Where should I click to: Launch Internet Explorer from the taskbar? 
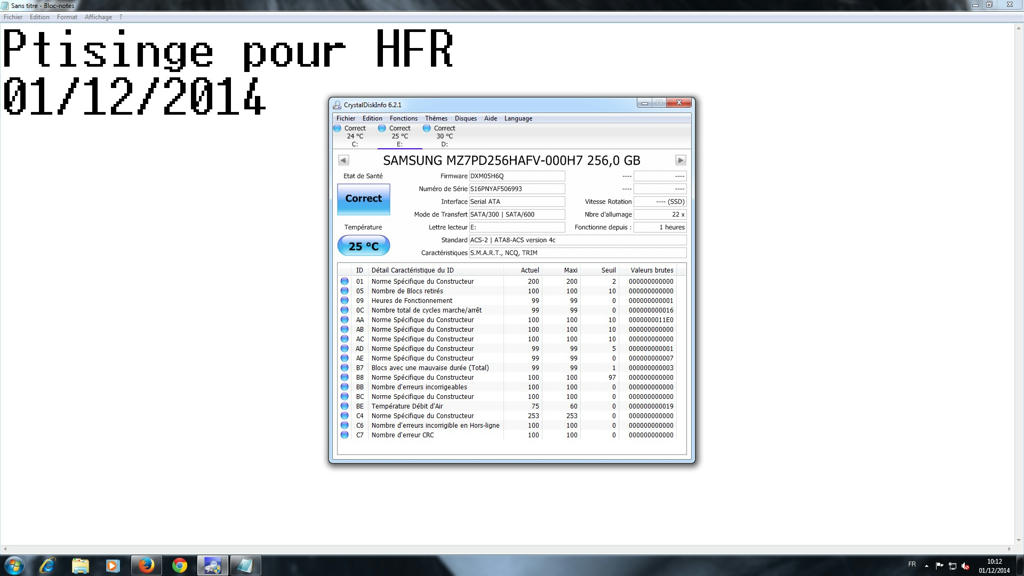47,566
